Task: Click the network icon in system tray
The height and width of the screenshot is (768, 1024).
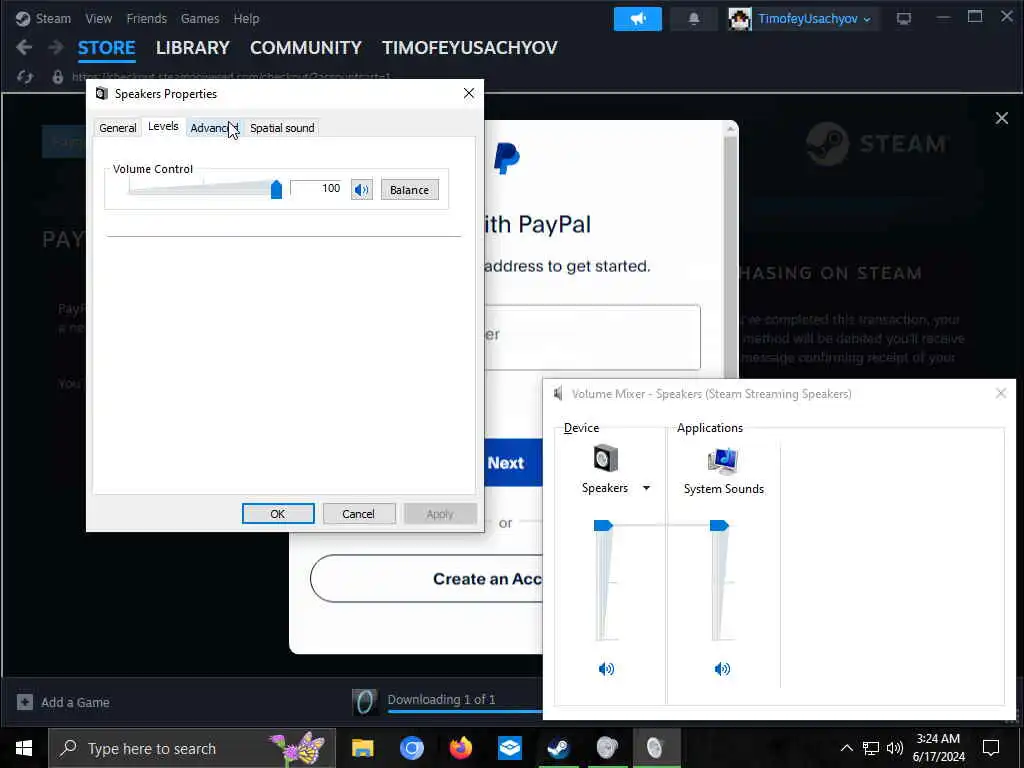Action: pyautogui.click(x=871, y=748)
